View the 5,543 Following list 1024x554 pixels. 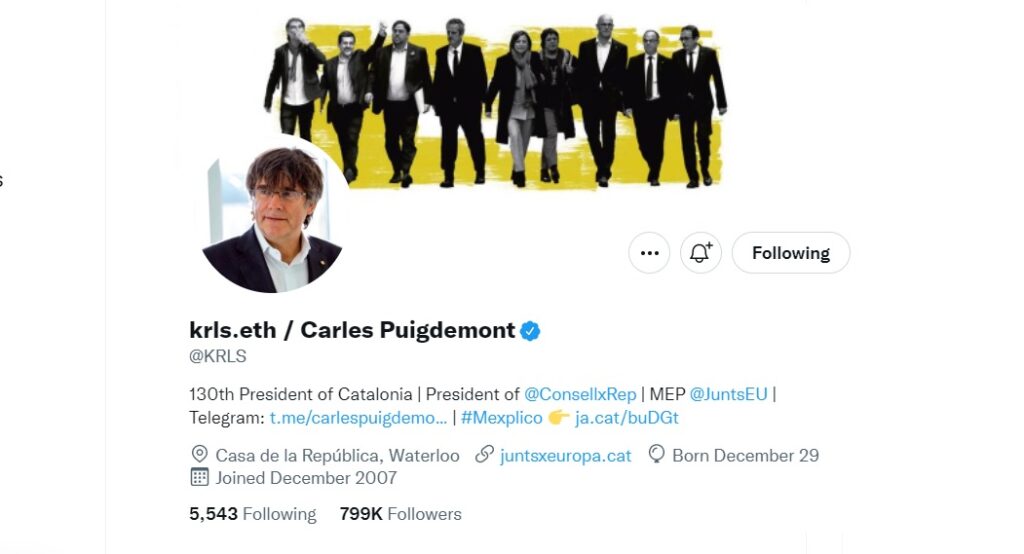pyautogui.click(x=253, y=514)
